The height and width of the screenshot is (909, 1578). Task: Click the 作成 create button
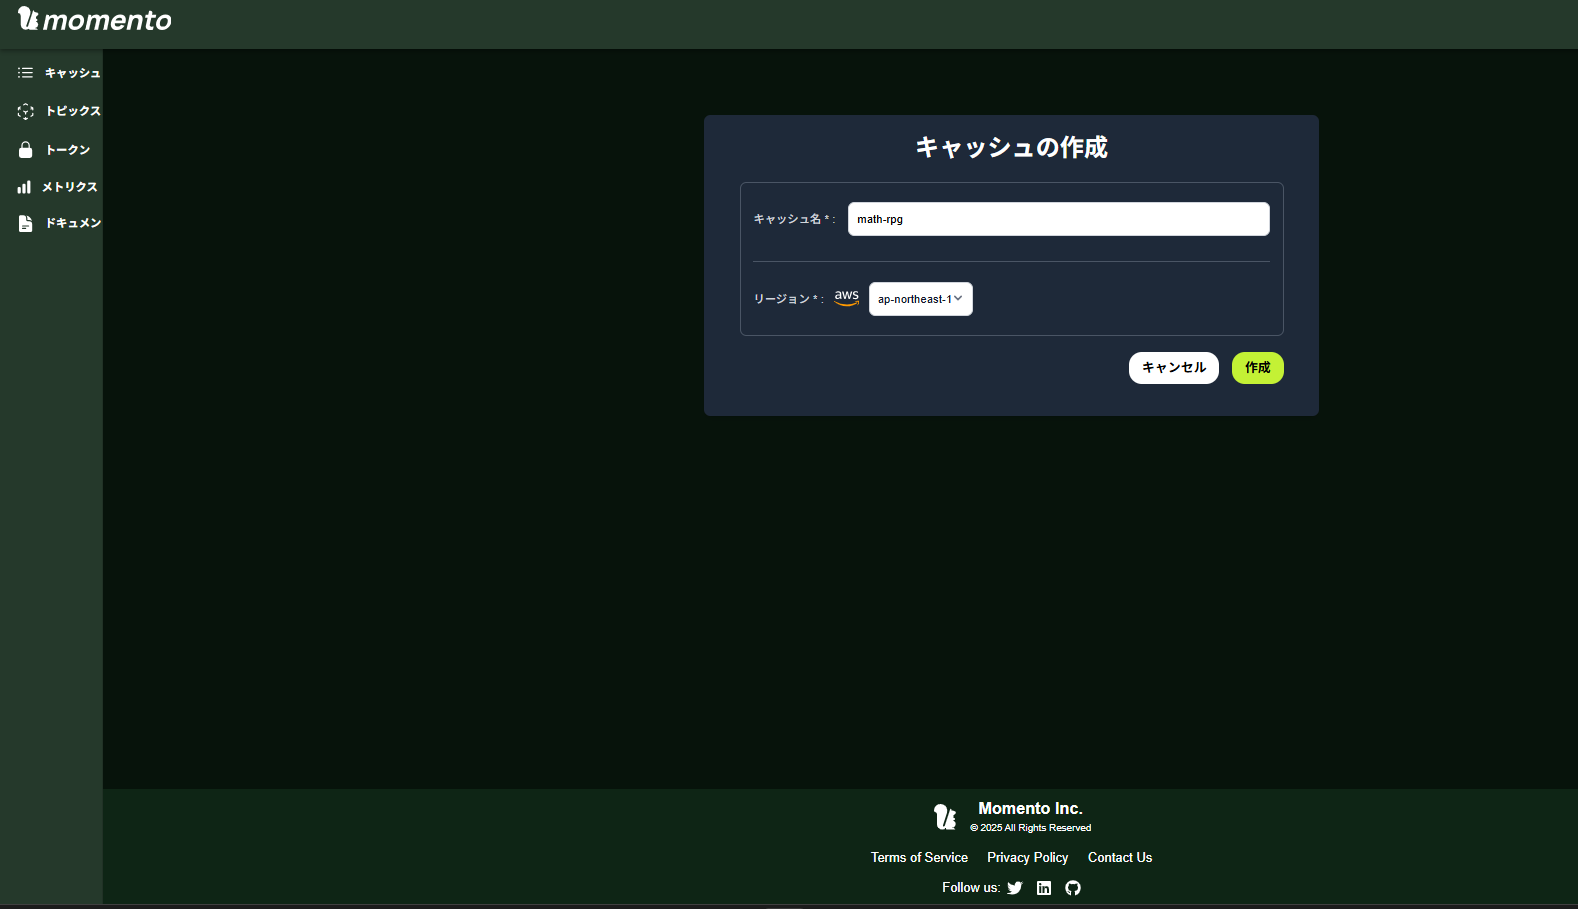tap(1258, 368)
